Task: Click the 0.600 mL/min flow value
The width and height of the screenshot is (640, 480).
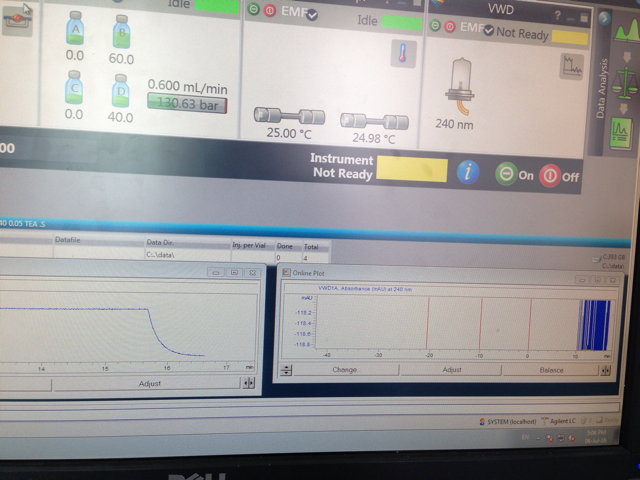Action: [187, 86]
